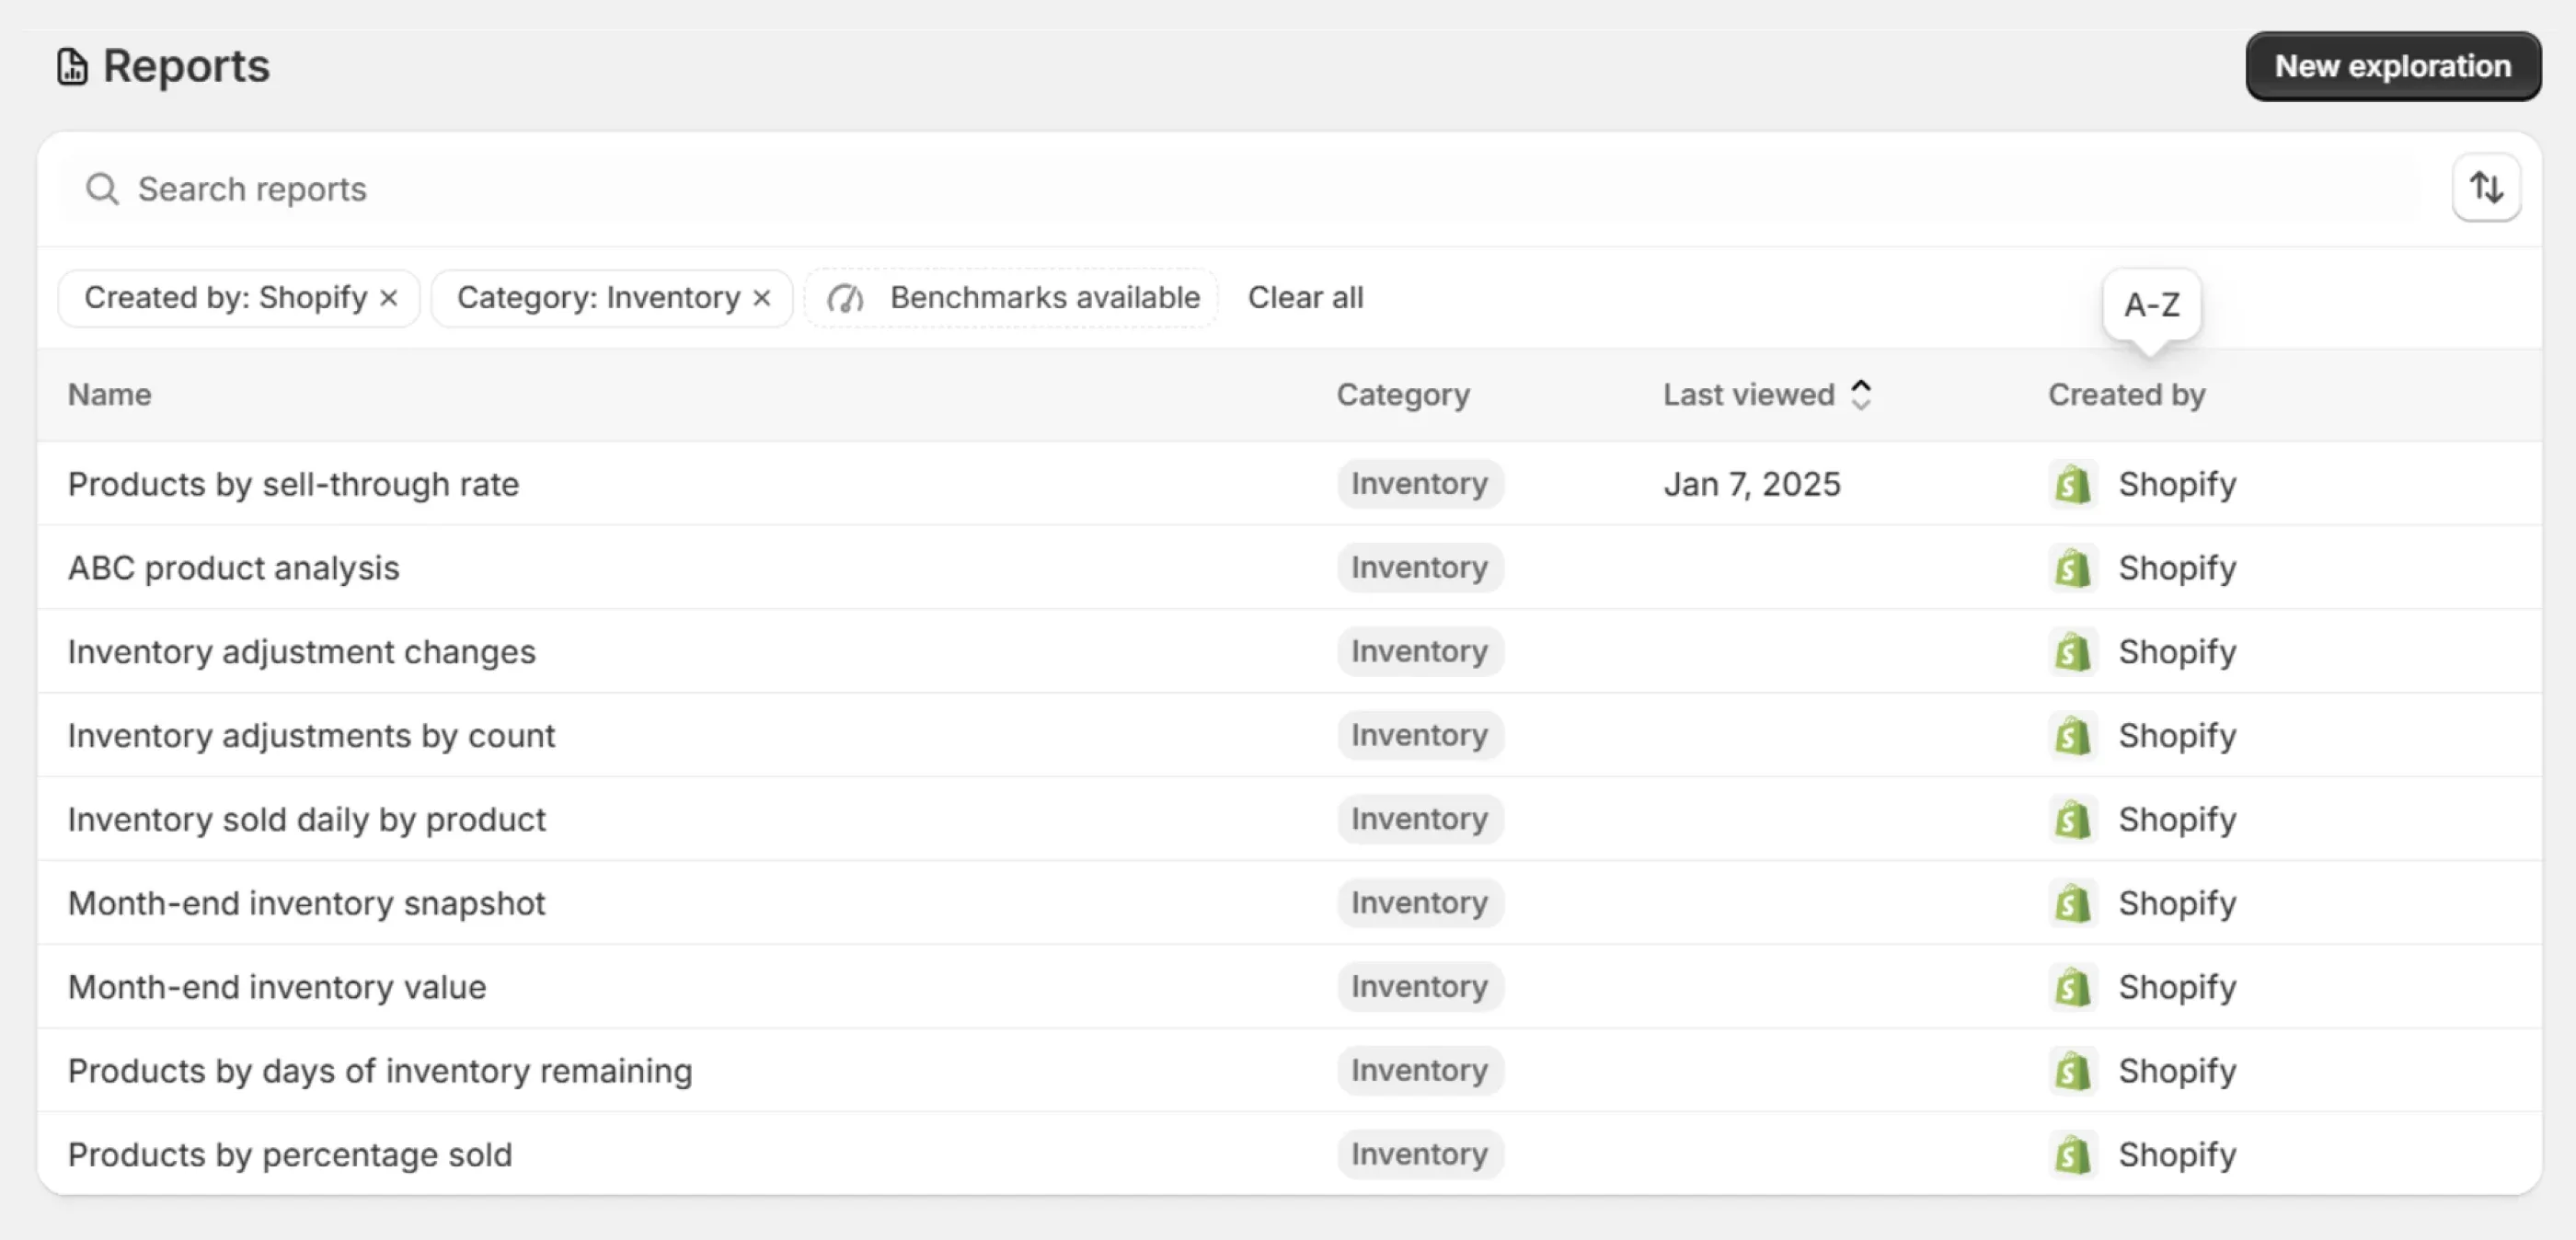2576x1240 pixels.
Task: Open the Category column header options
Action: 1403,394
